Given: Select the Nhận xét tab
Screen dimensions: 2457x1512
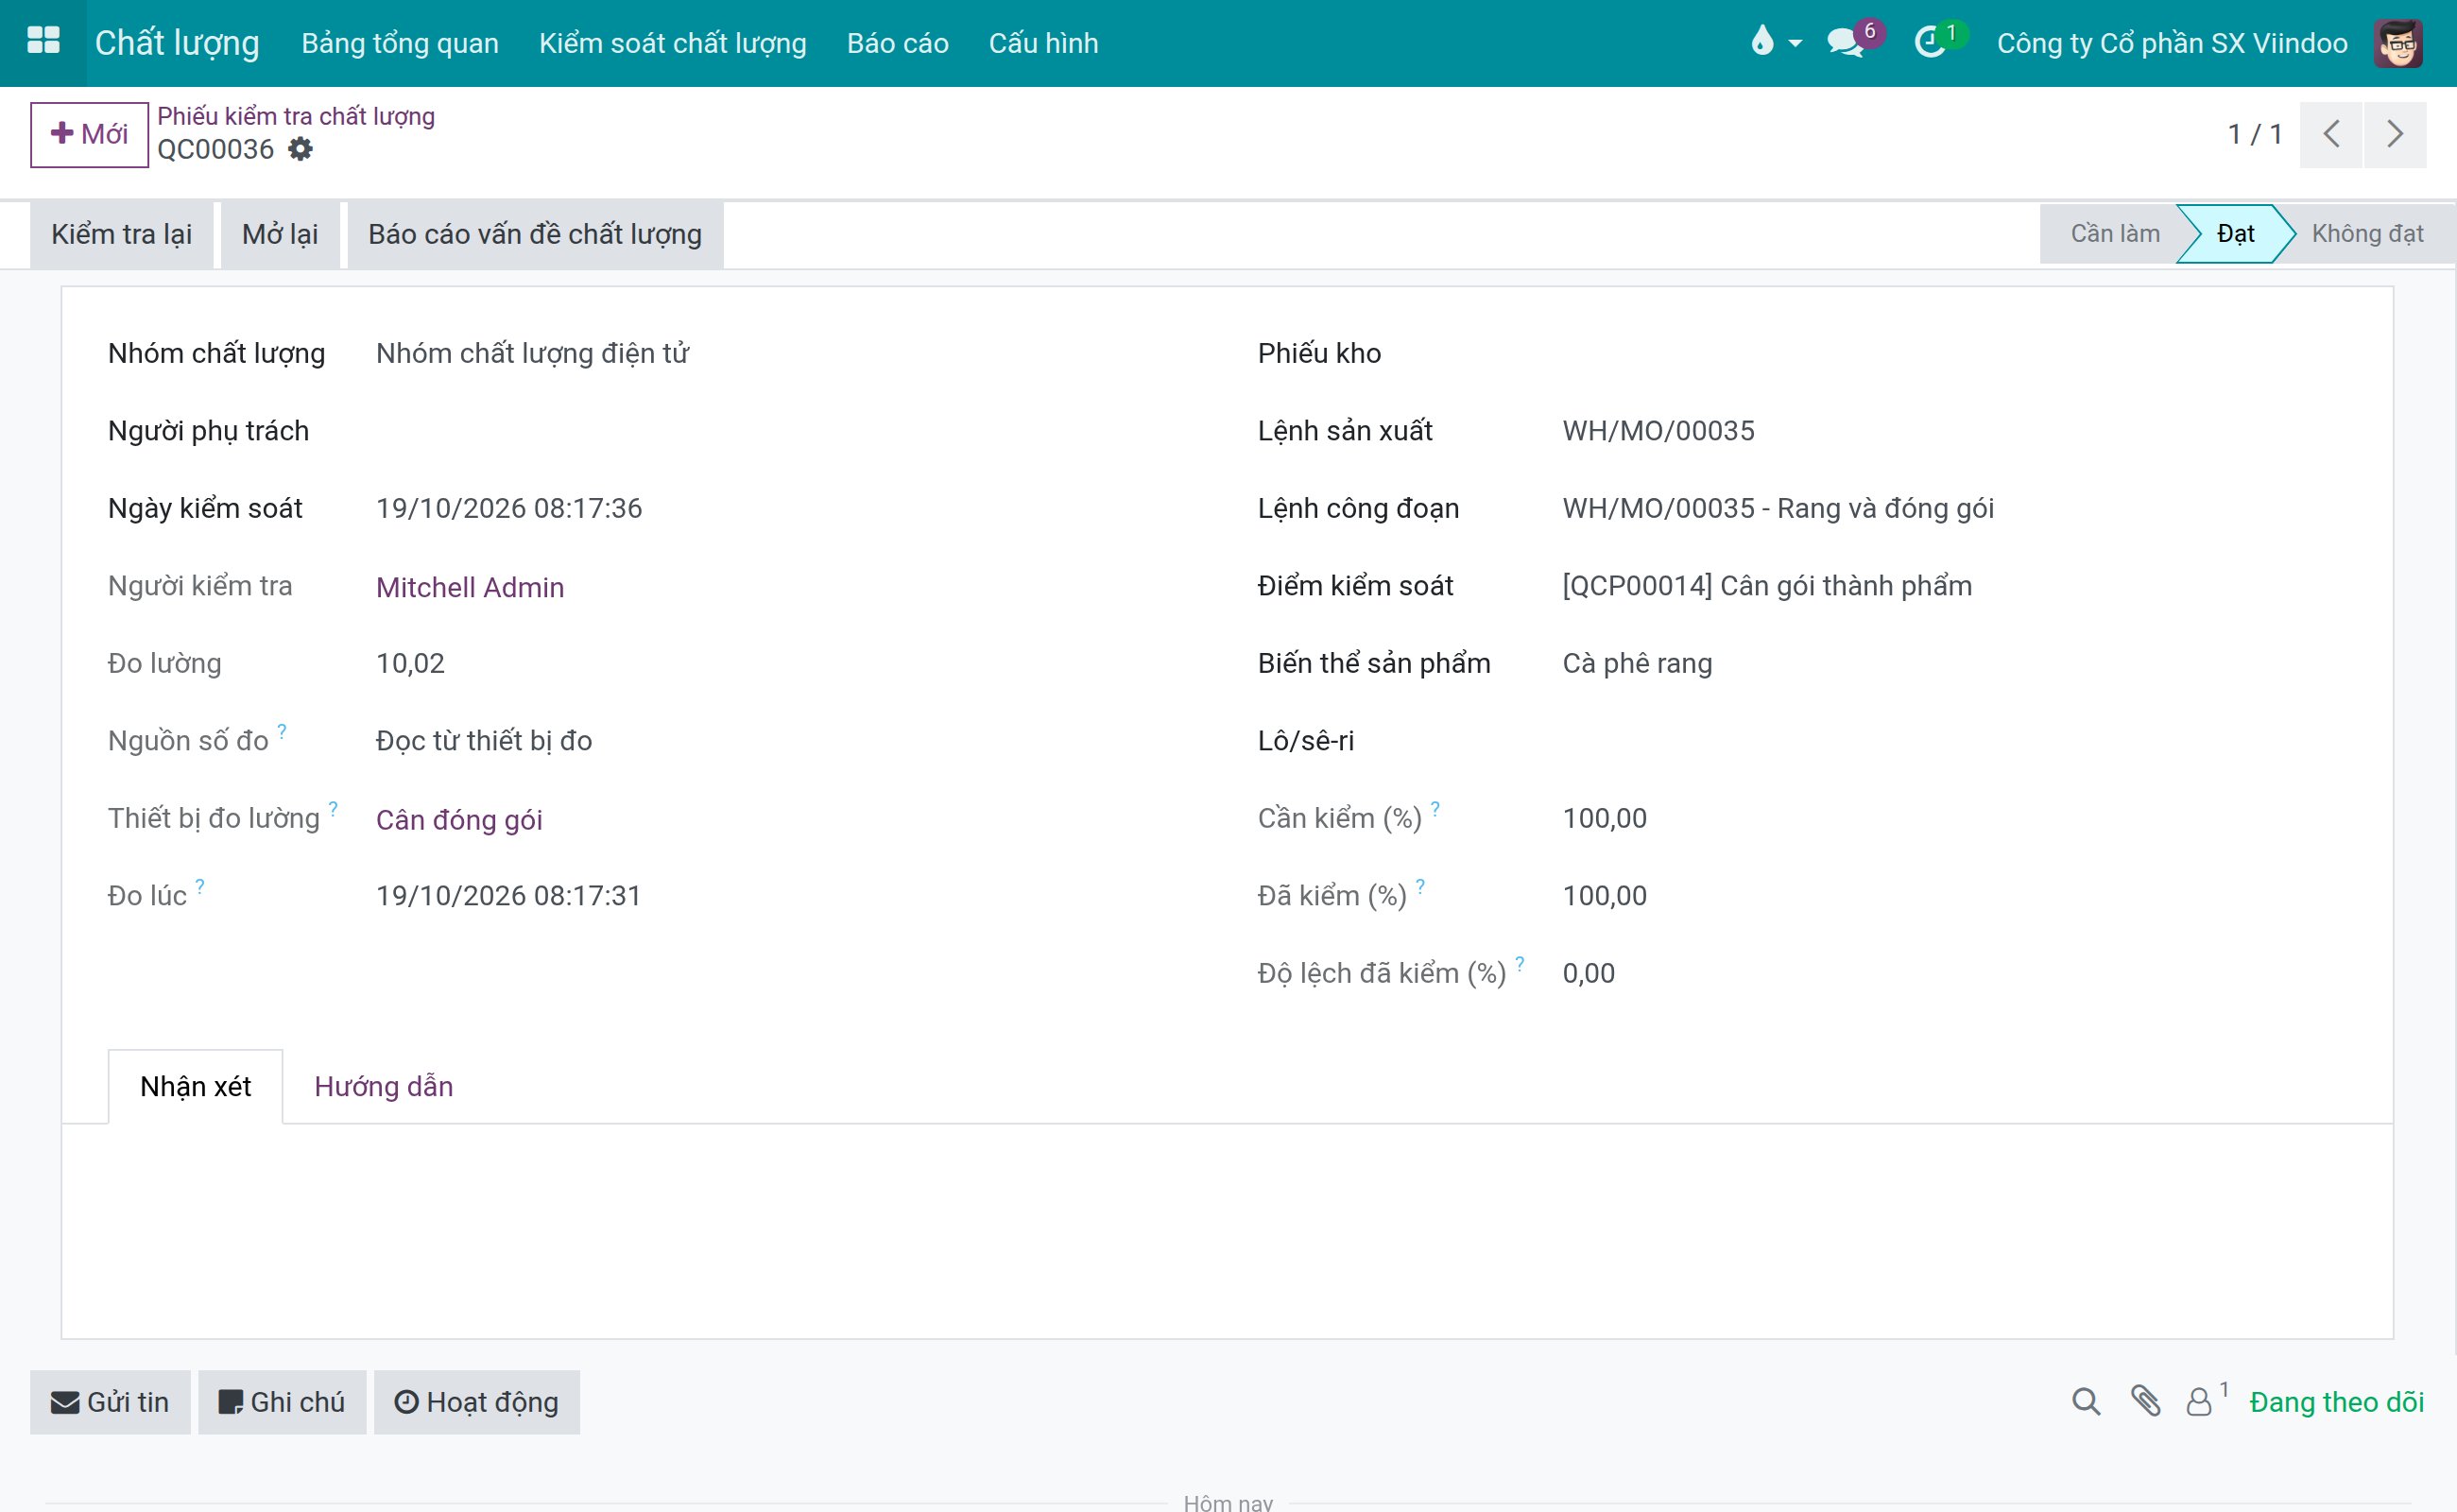Looking at the screenshot, I should [196, 1086].
